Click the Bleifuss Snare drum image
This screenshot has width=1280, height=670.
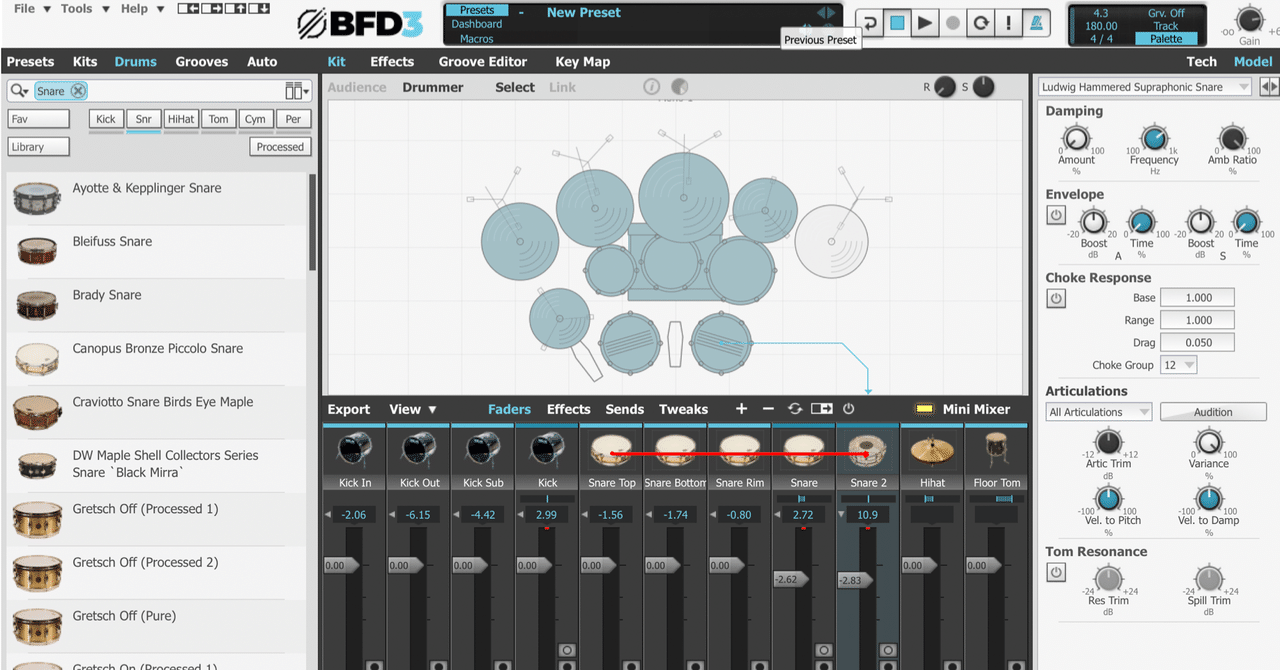click(x=37, y=251)
